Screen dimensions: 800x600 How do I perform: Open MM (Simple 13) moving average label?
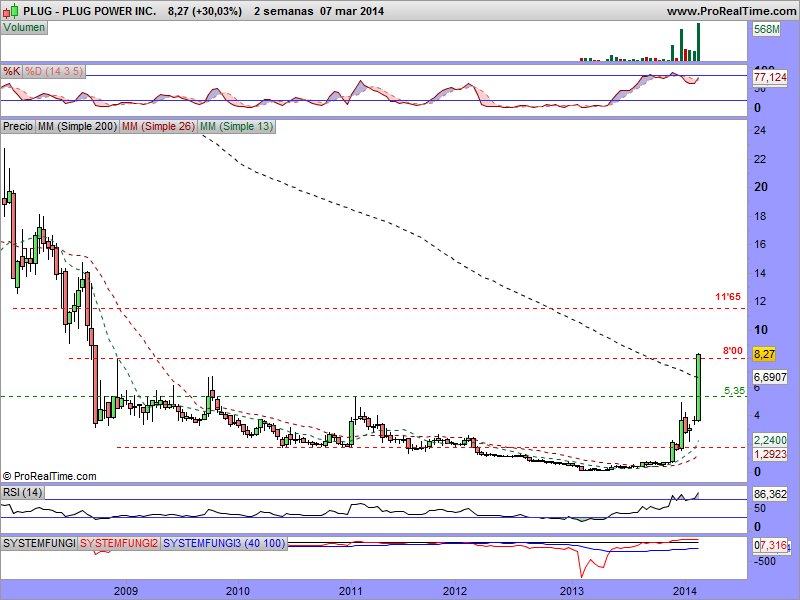pos(236,127)
